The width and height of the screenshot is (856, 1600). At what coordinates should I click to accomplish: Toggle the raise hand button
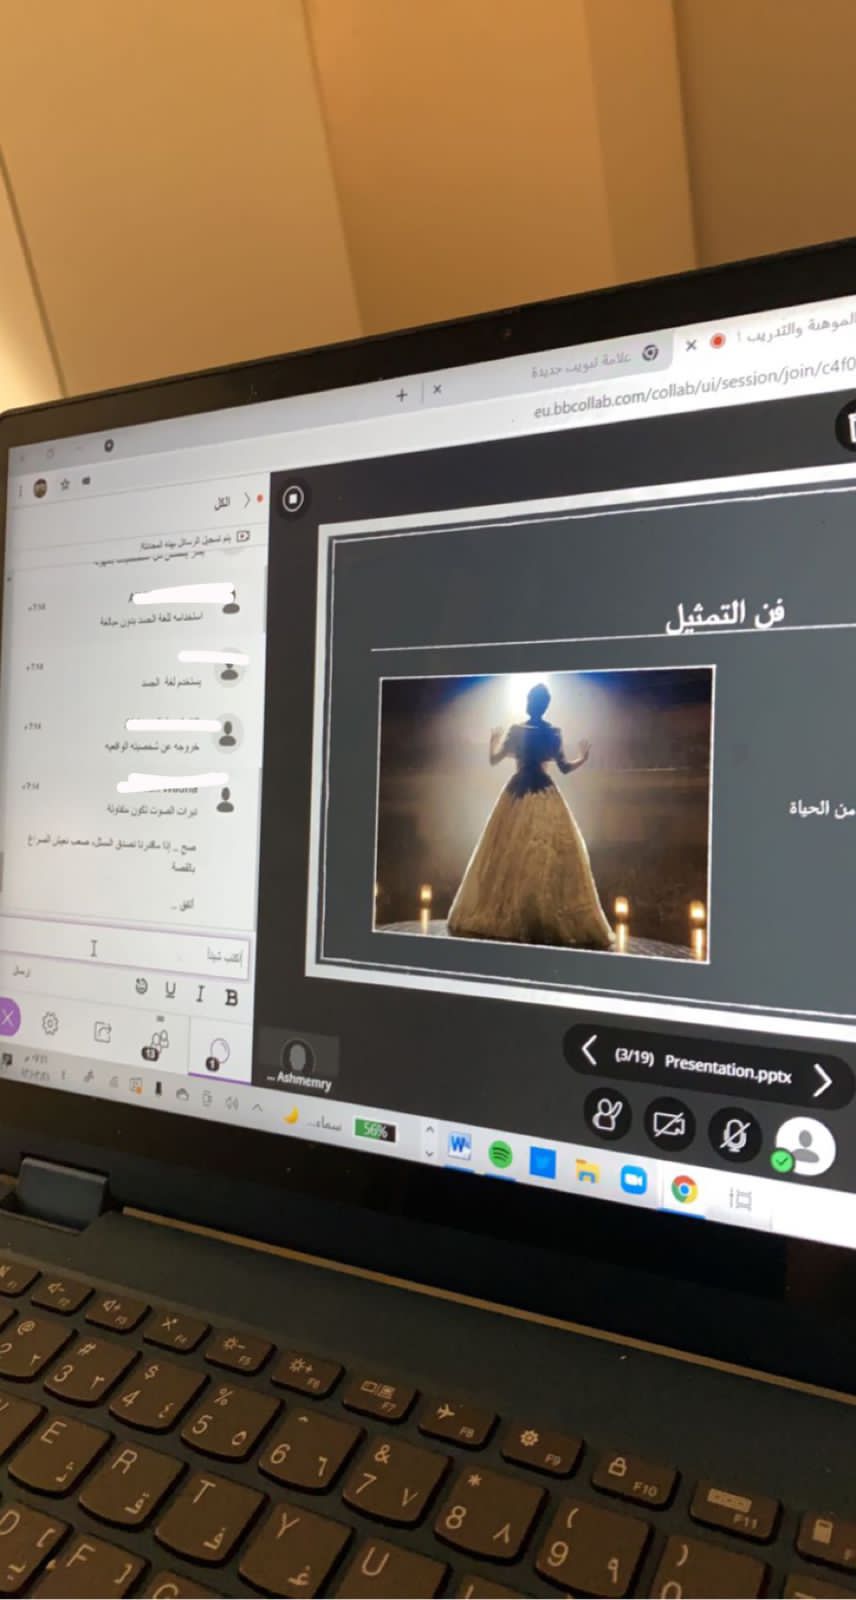click(x=607, y=1114)
